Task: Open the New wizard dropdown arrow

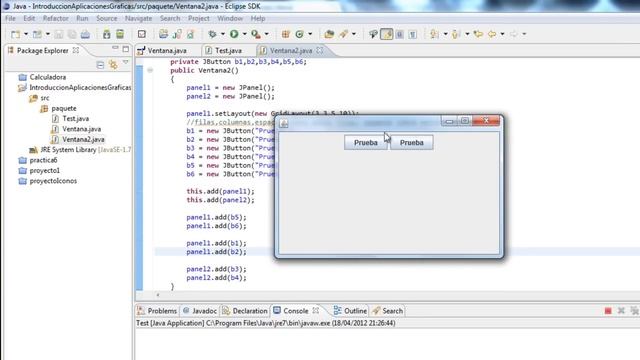Action: pyautogui.click(x=26, y=34)
